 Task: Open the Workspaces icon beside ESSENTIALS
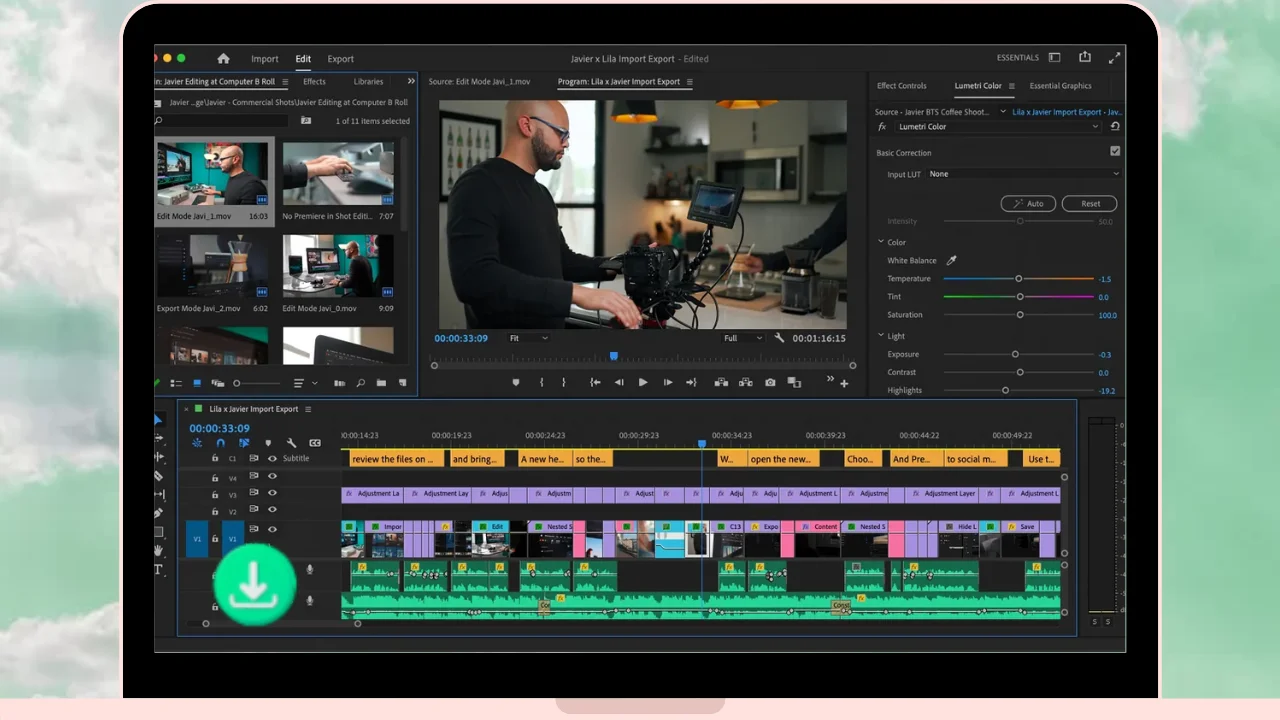coord(1054,58)
